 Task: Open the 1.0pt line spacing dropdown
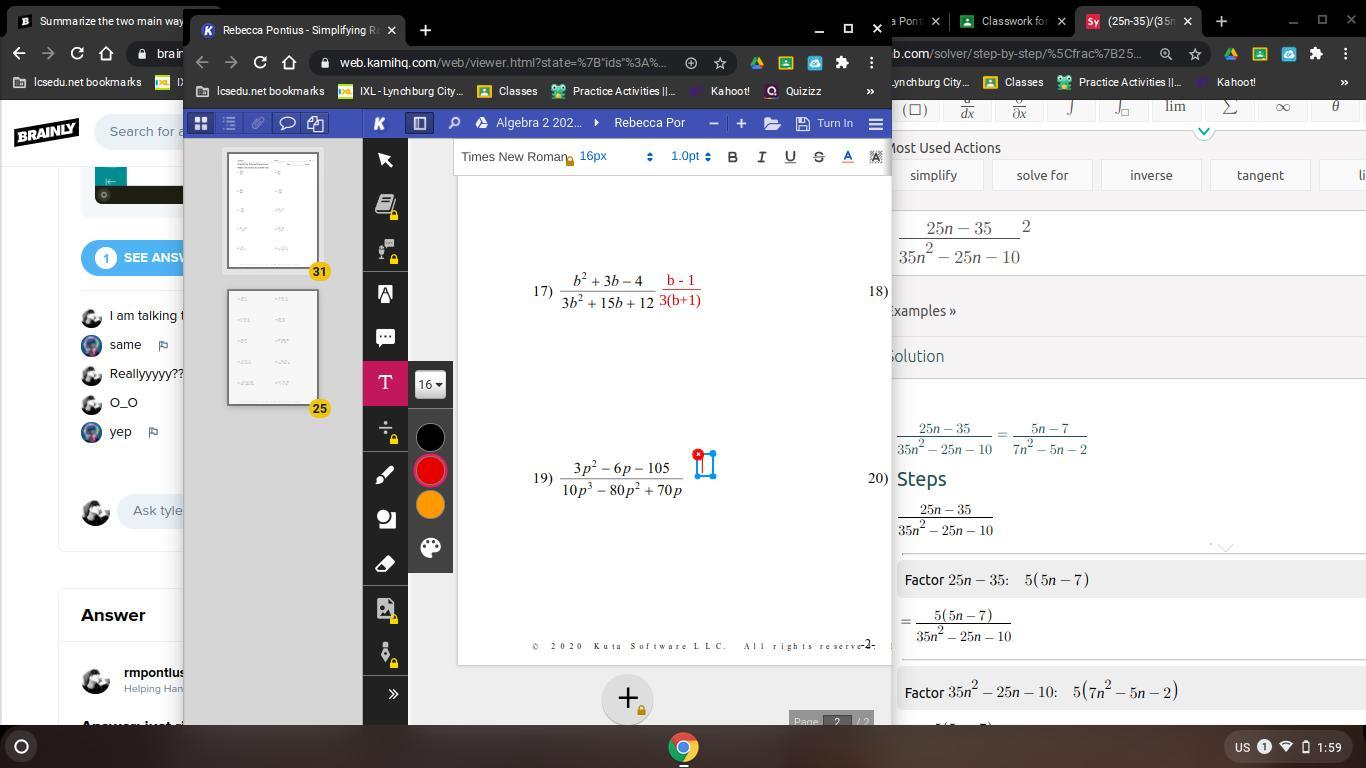pos(690,157)
